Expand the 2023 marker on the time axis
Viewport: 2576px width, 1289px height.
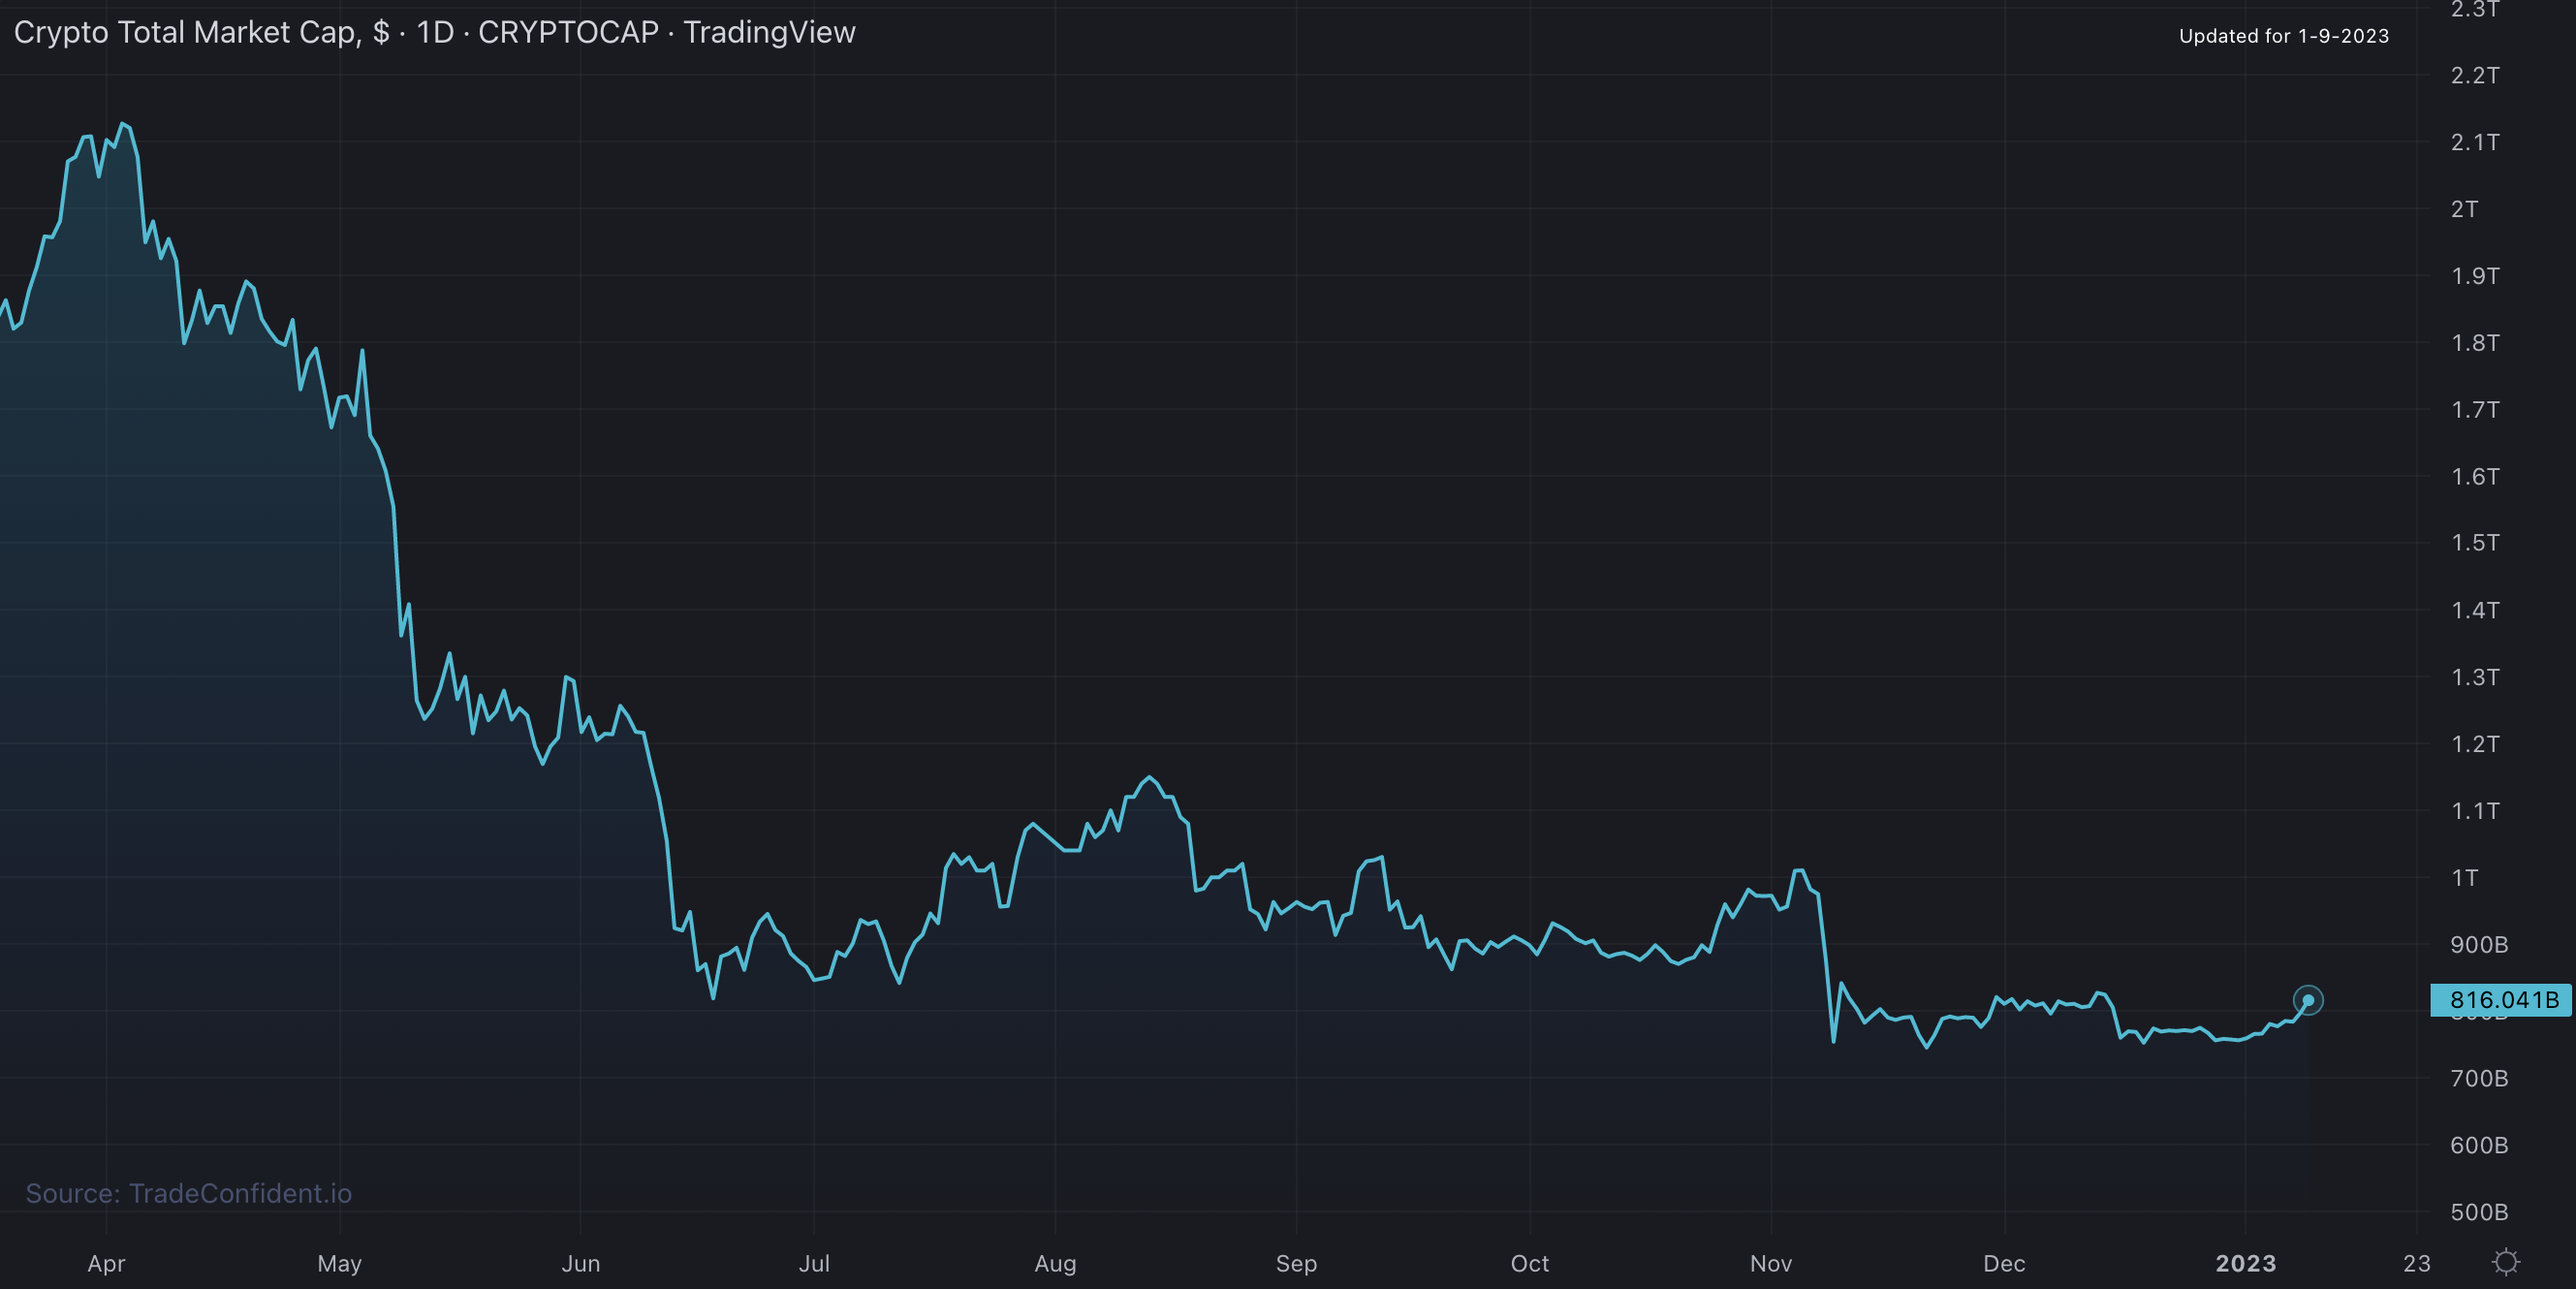click(x=2246, y=1263)
